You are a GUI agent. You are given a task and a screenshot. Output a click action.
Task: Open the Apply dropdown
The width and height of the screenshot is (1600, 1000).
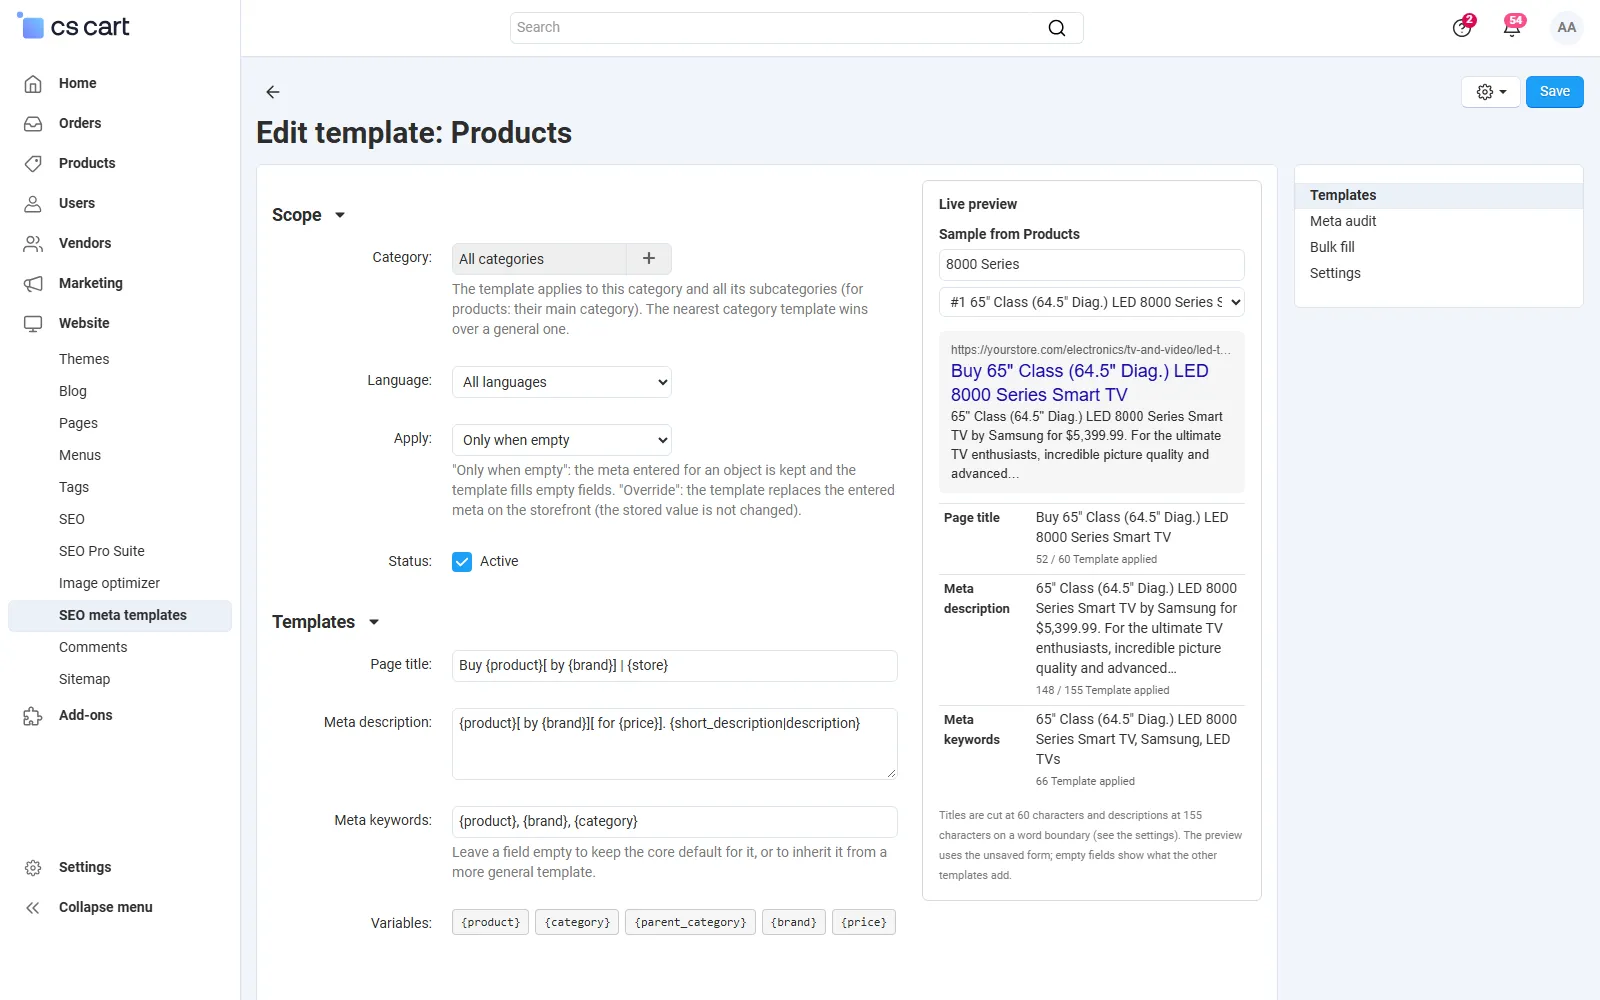(562, 440)
